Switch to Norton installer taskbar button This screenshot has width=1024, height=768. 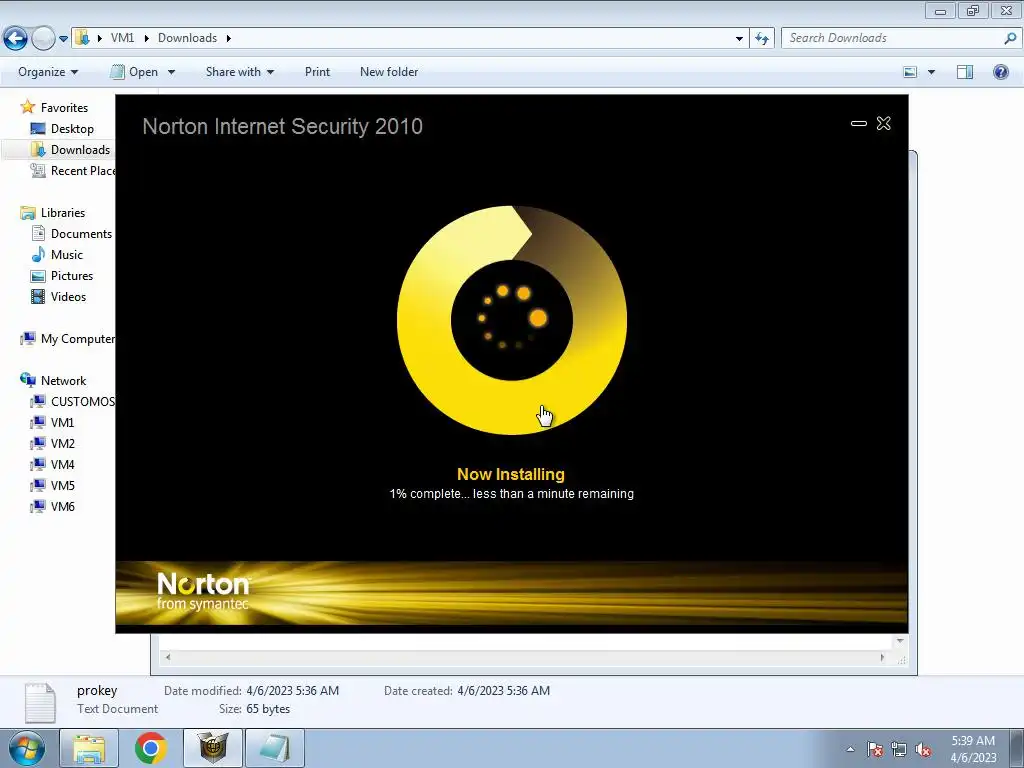[x=213, y=748]
